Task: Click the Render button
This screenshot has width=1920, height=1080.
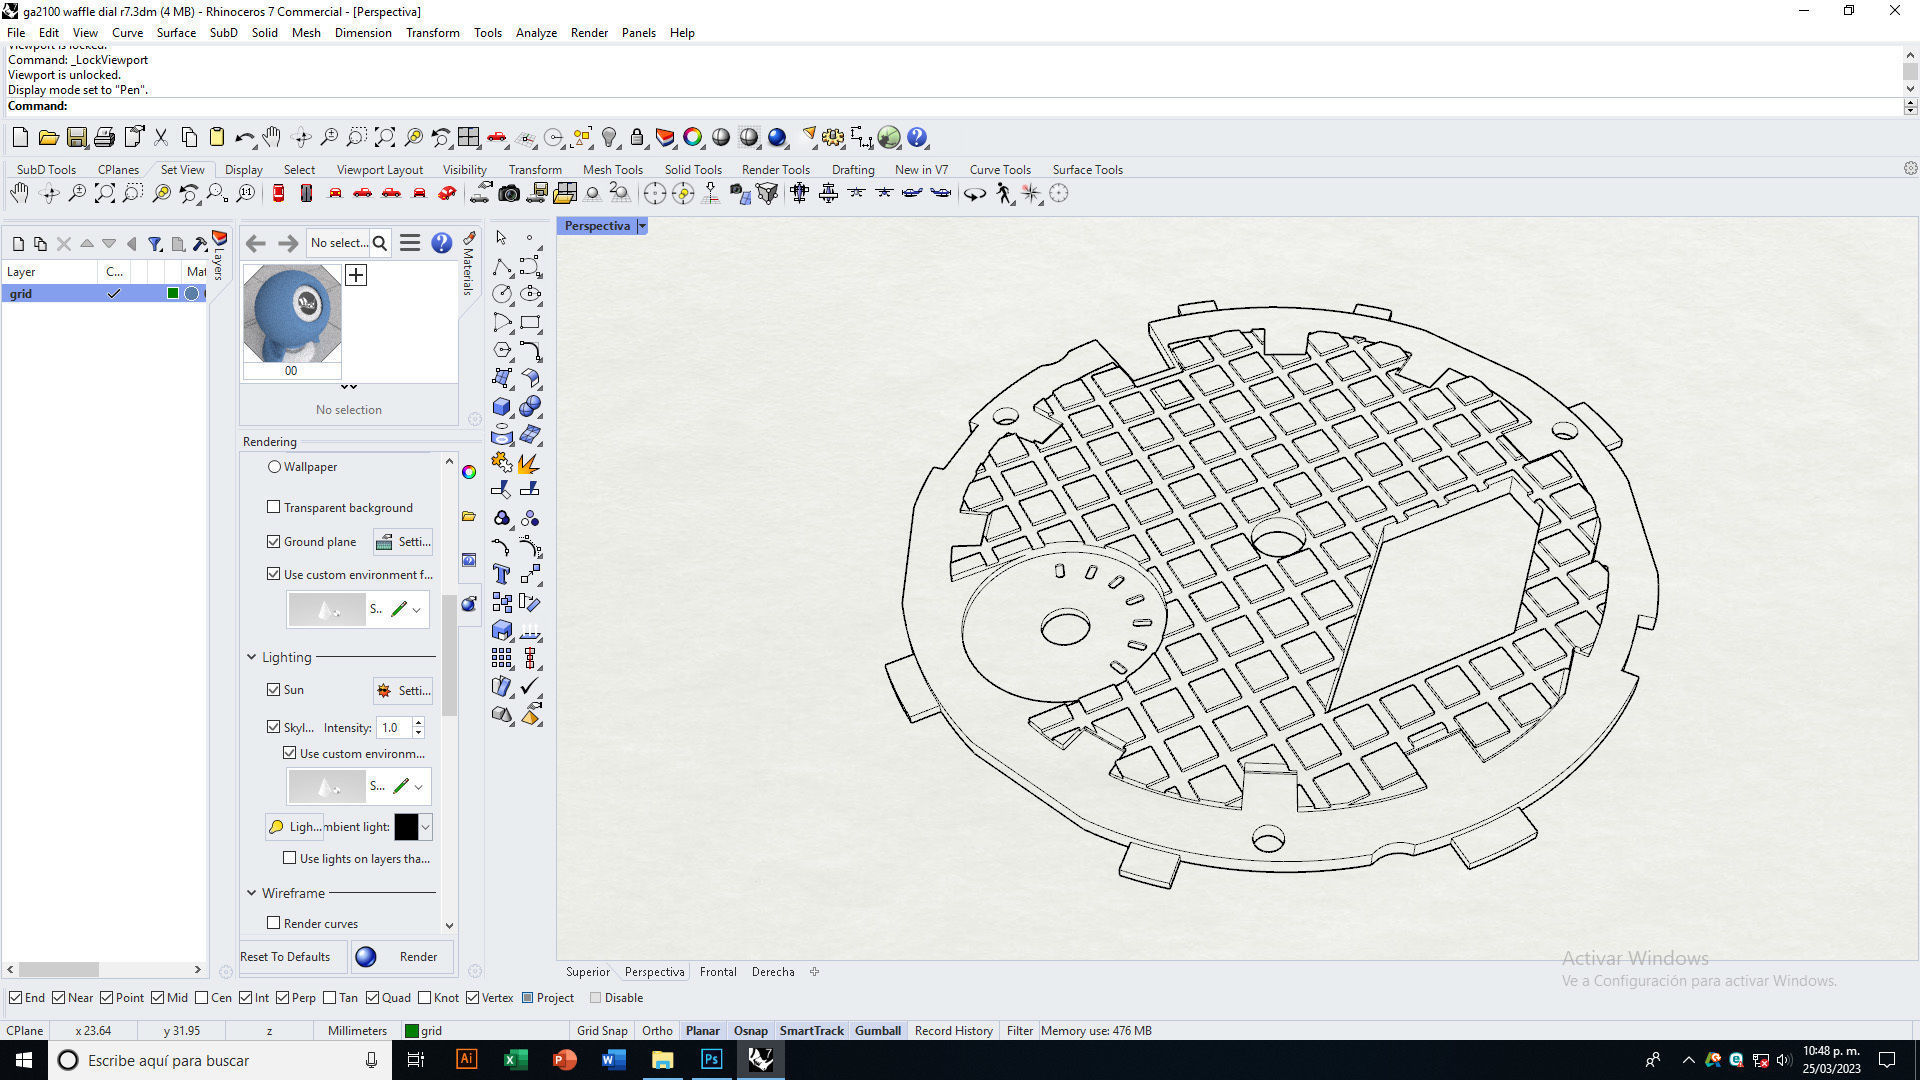Action: click(402, 957)
